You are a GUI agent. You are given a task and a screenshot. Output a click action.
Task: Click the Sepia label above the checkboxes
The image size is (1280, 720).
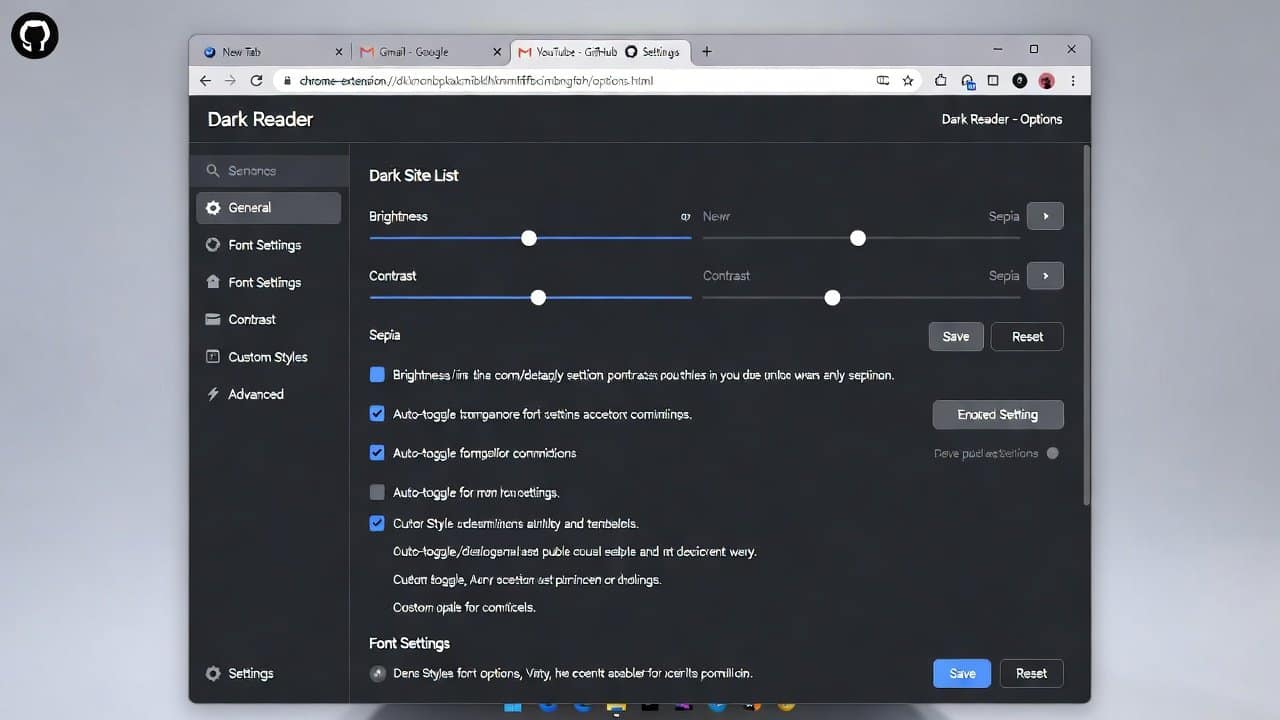(384, 335)
